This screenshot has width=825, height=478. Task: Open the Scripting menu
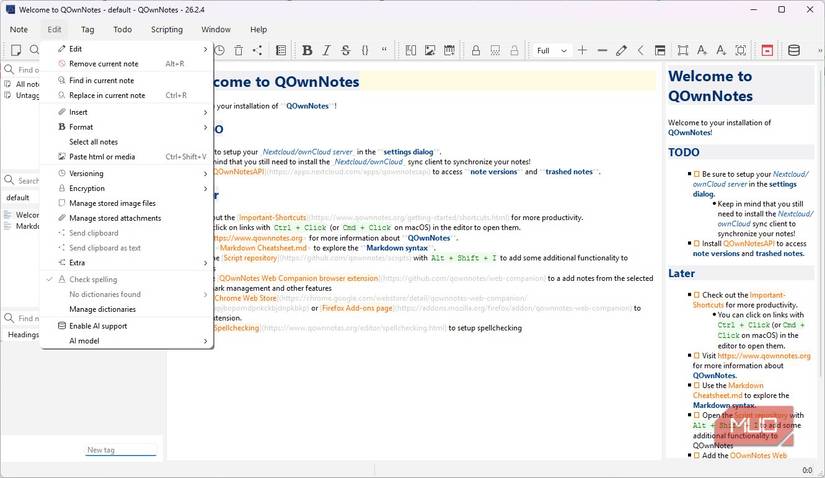(167, 29)
